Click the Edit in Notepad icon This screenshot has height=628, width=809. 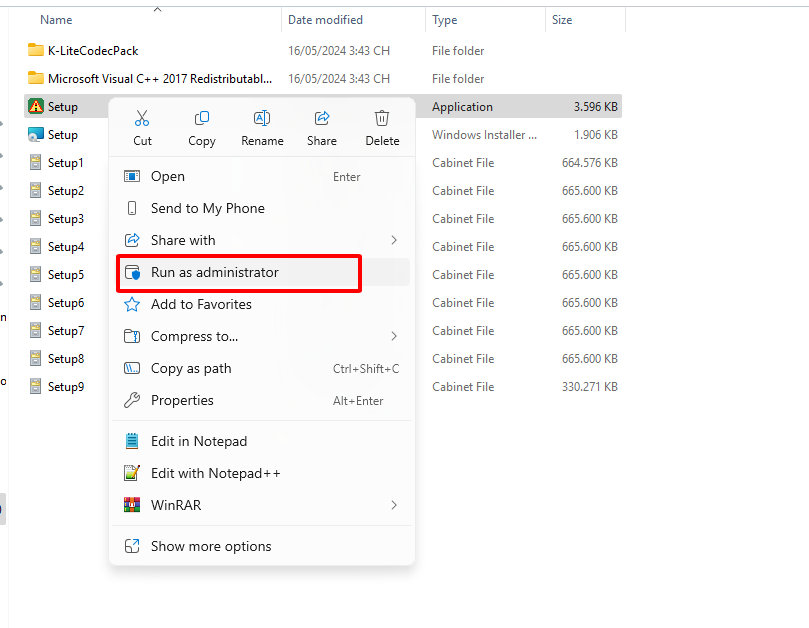(x=132, y=441)
